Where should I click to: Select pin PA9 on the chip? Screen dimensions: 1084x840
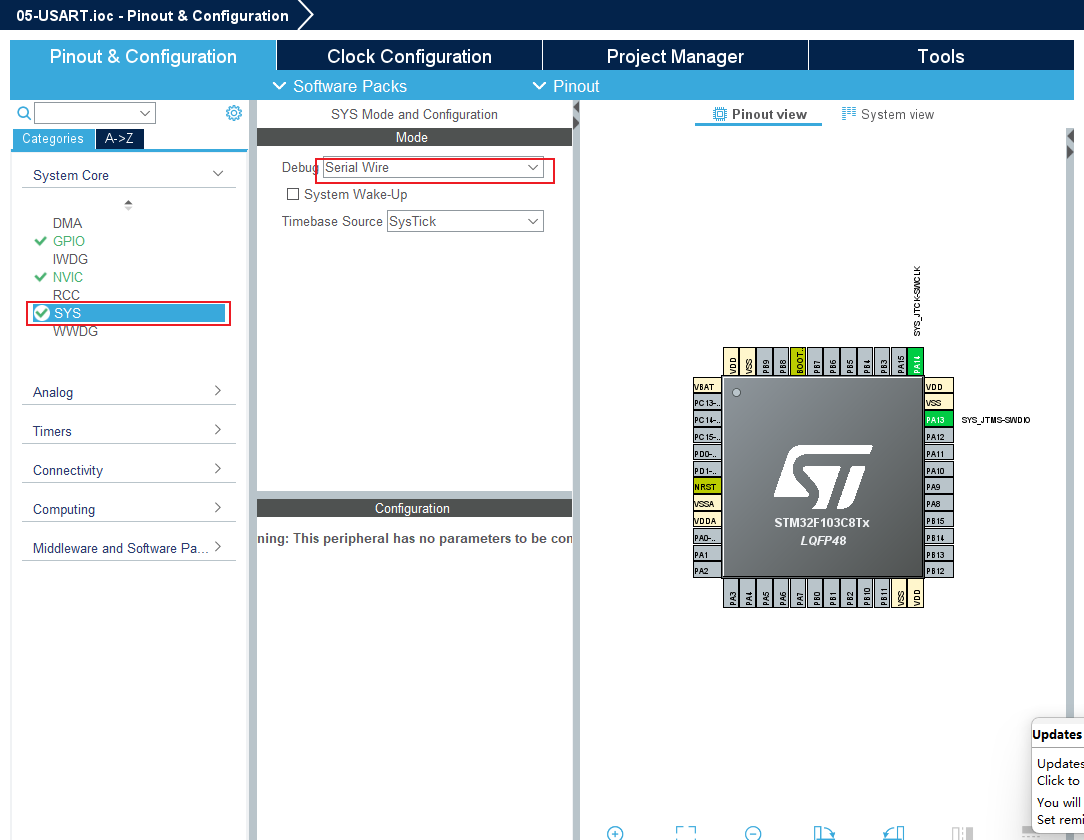click(939, 487)
